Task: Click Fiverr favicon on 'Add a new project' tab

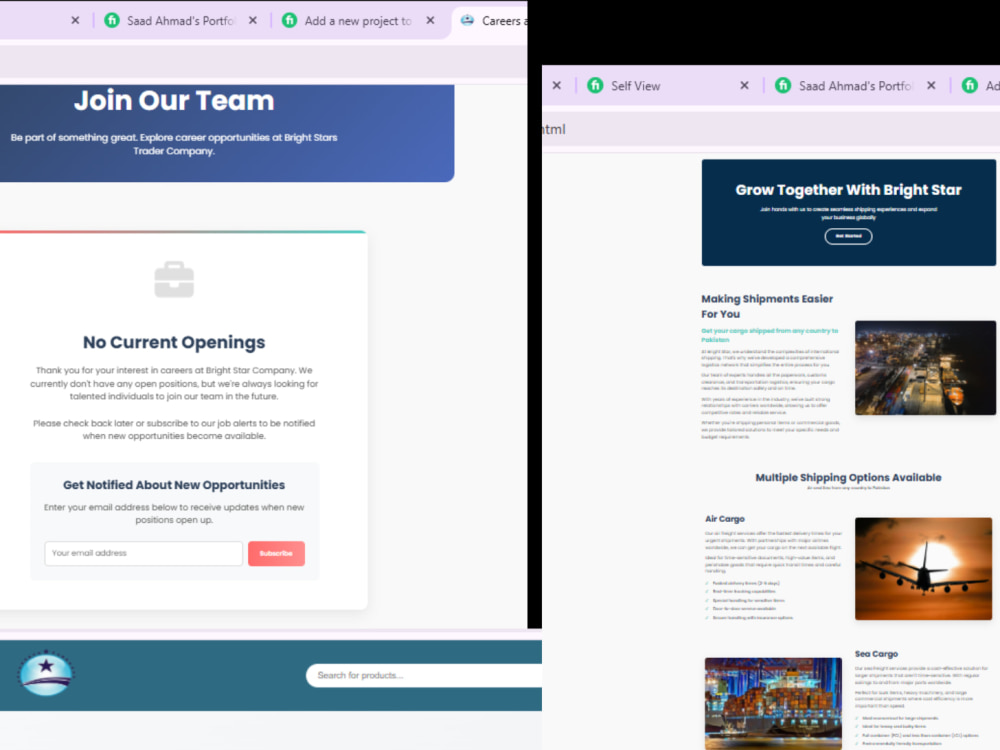Action: tap(290, 20)
